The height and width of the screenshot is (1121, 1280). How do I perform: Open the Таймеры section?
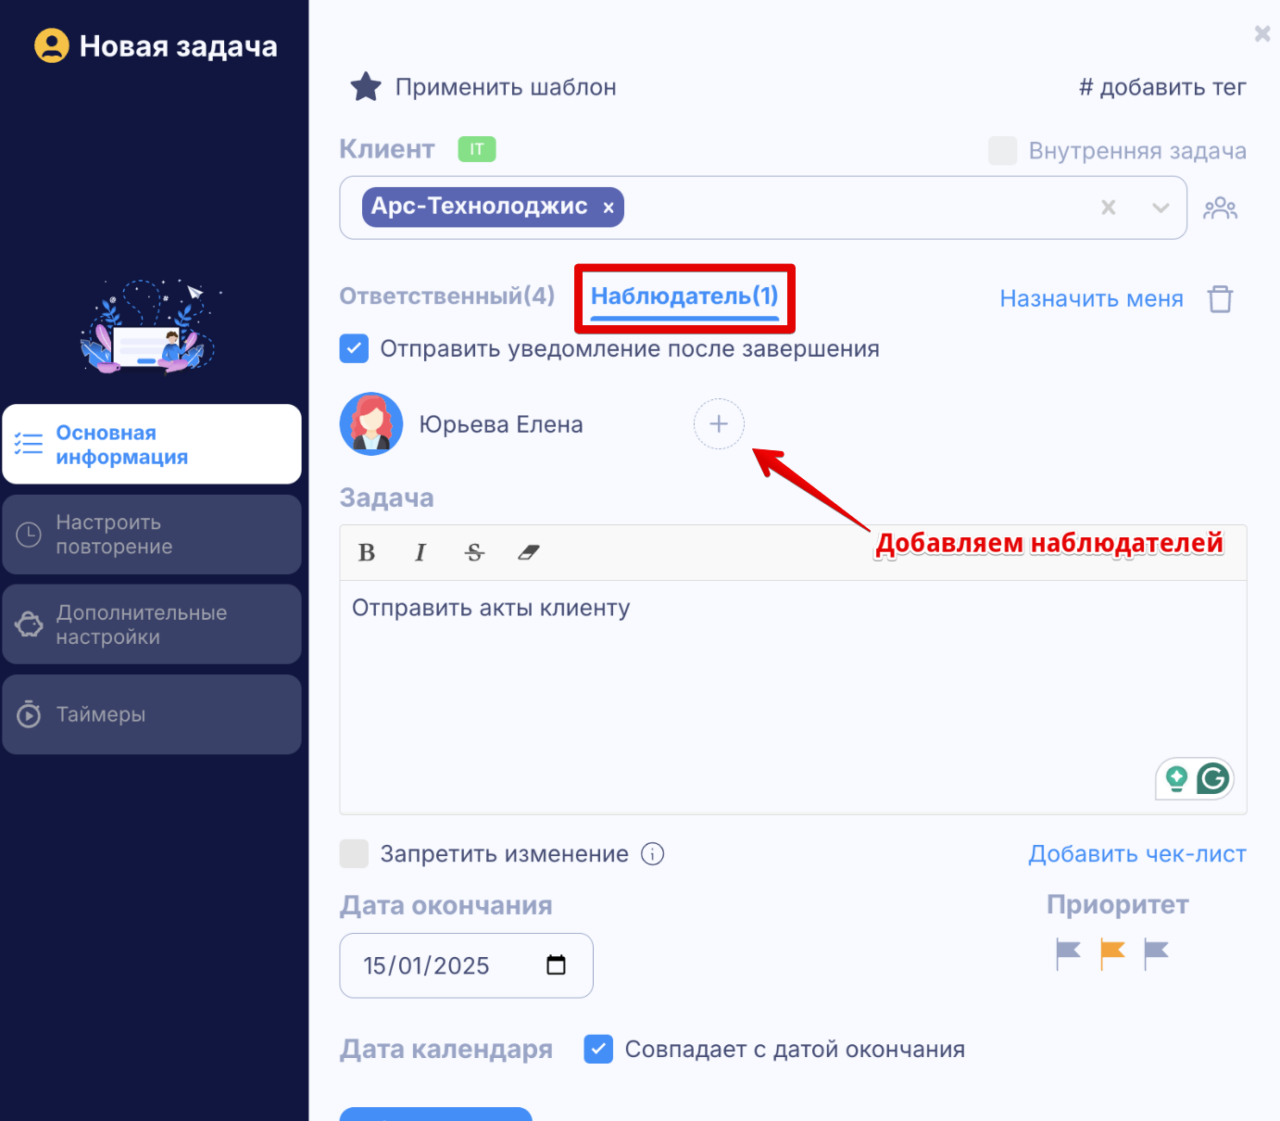(x=152, y=714)
